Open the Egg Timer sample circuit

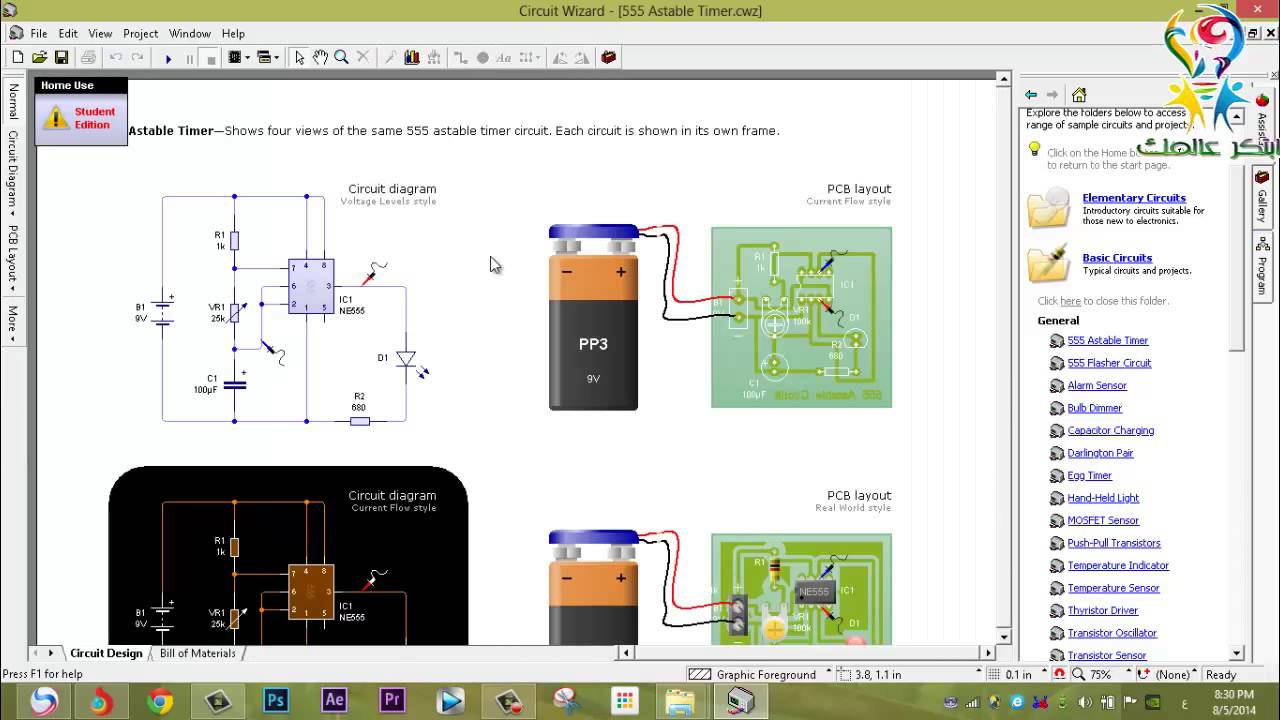coord(1089,476)
